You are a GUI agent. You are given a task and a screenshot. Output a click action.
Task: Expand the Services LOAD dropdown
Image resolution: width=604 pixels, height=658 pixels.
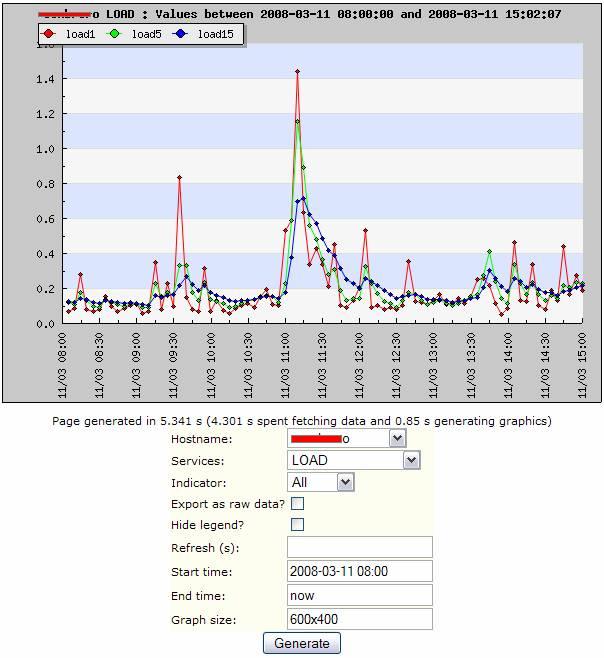pos(353,460)
